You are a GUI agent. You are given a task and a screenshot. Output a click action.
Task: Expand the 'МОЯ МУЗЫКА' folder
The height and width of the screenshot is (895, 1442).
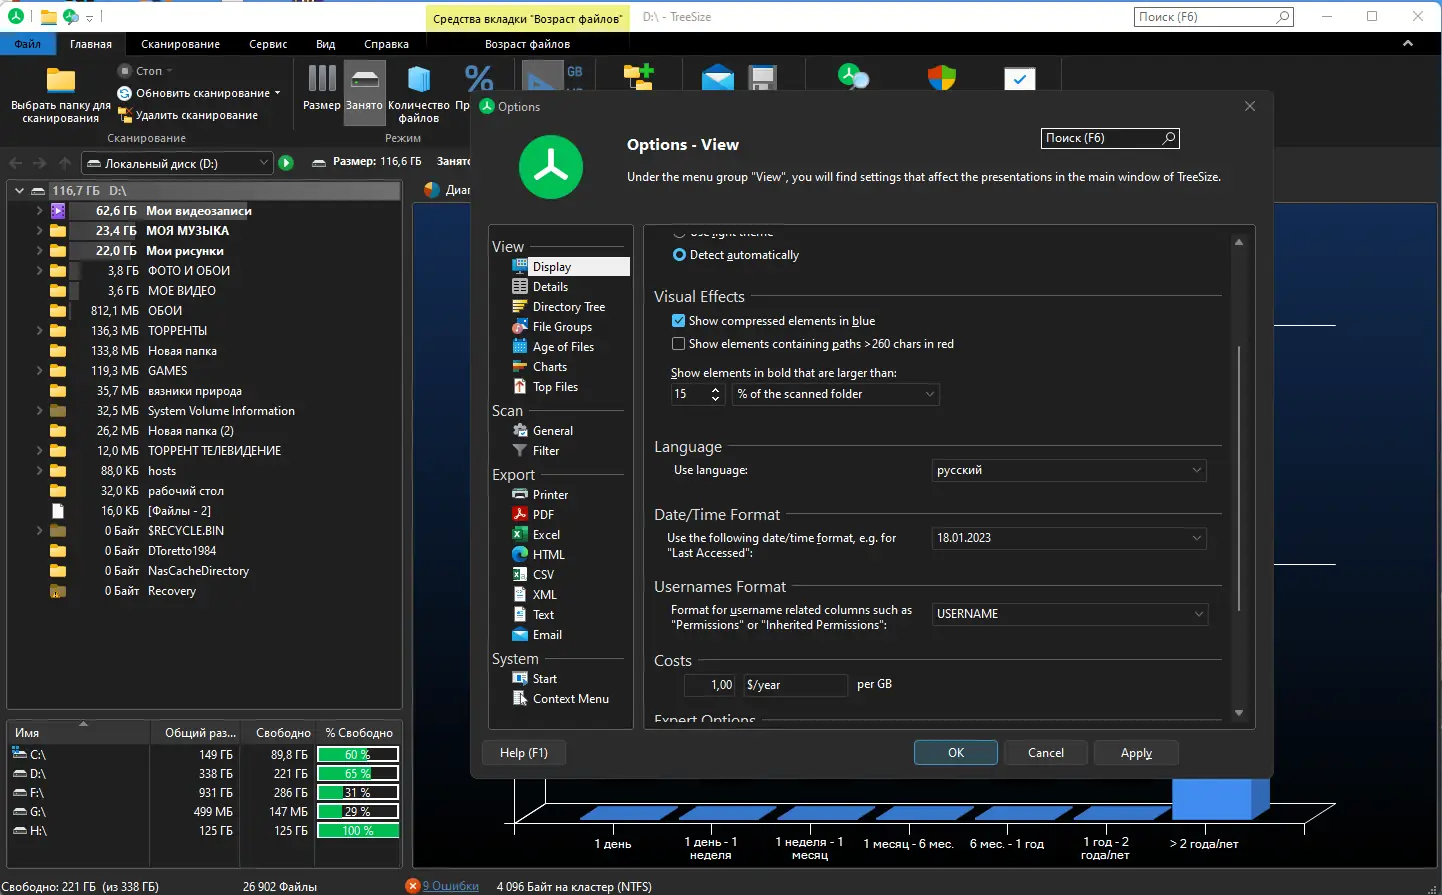pos(39,231)
